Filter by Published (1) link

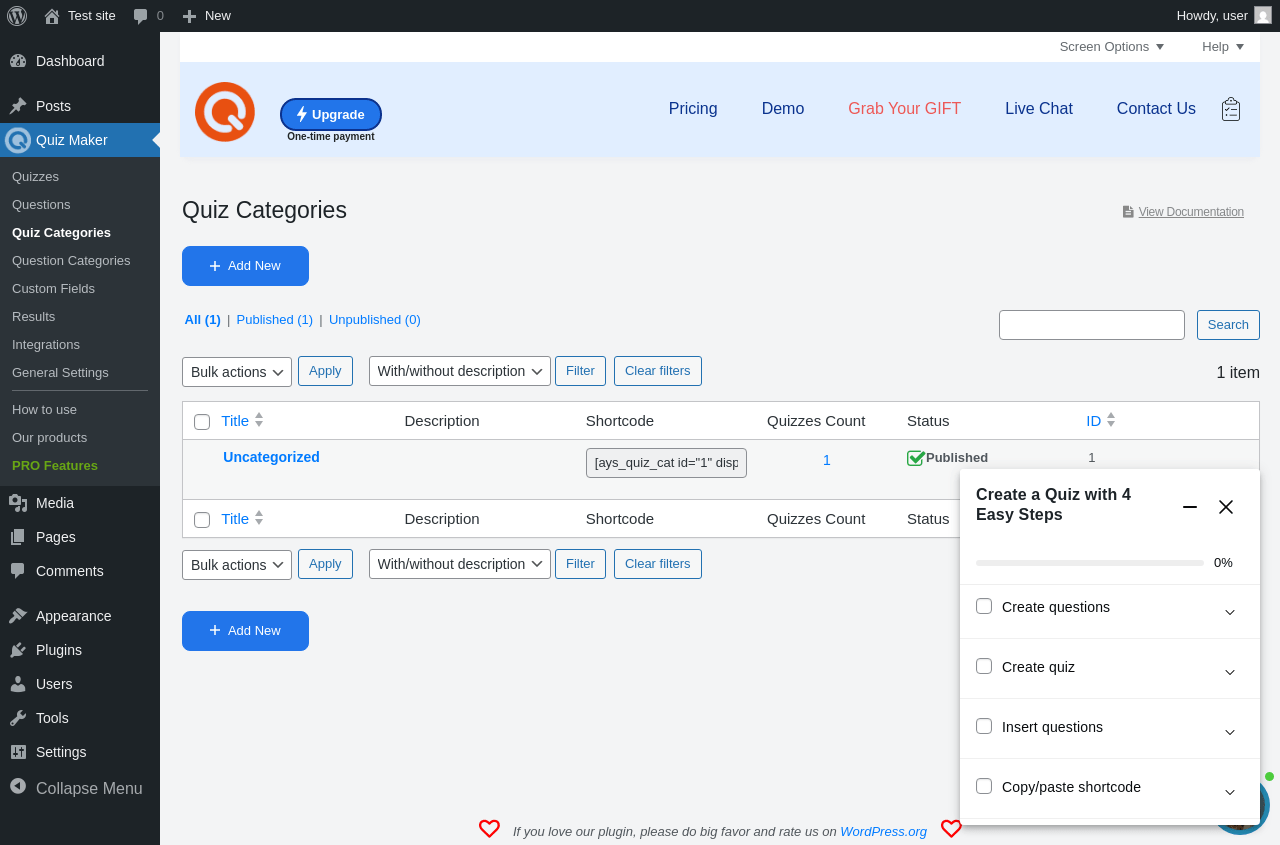point(275,320)
